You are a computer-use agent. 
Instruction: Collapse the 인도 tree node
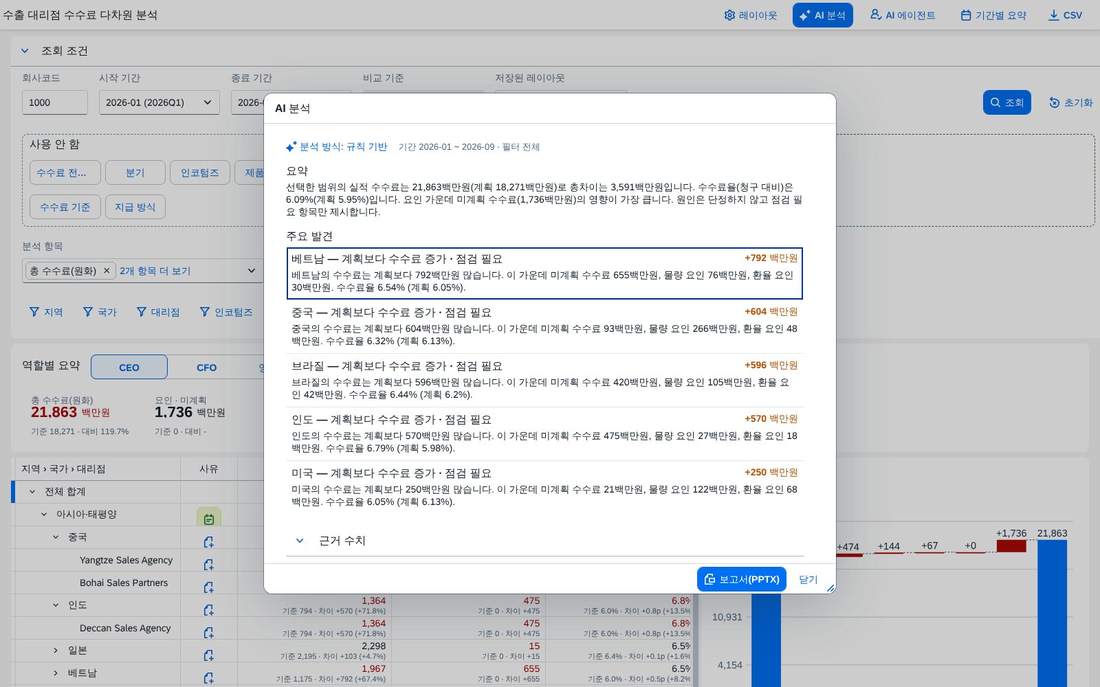tap(56, 605)
